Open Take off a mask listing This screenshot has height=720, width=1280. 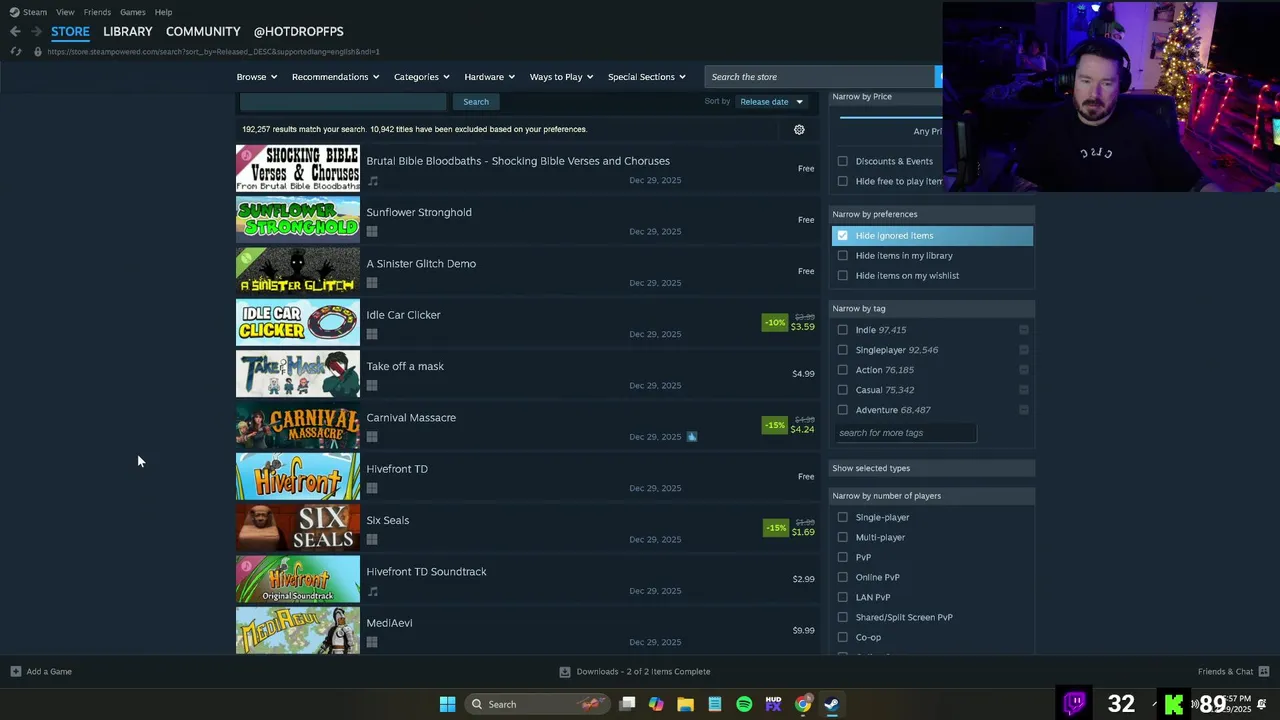[x=528, y=374]
